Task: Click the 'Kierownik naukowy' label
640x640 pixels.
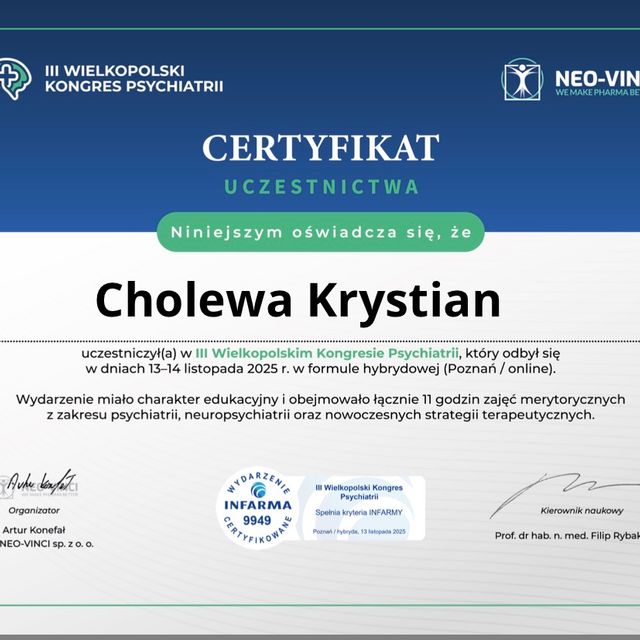Action: click(x=582, y=511)
